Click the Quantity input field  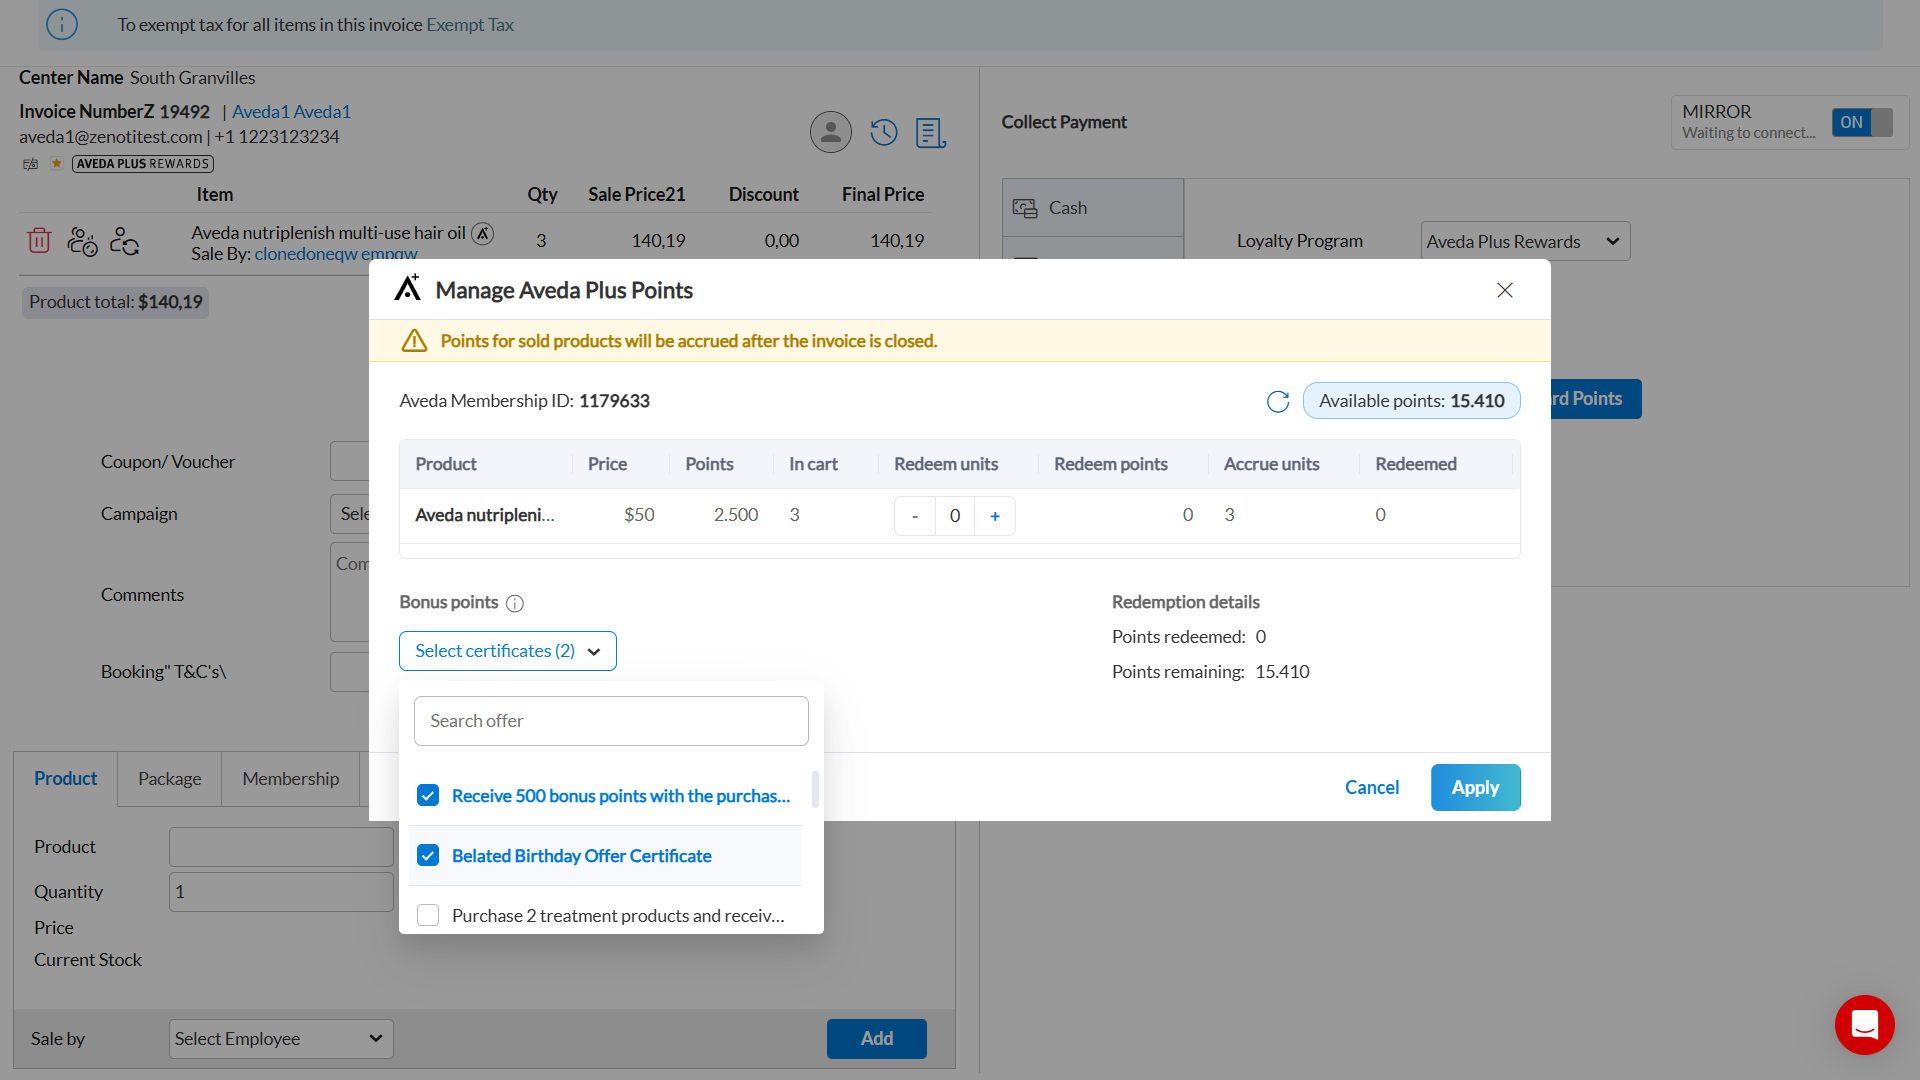tap(281, 892)
